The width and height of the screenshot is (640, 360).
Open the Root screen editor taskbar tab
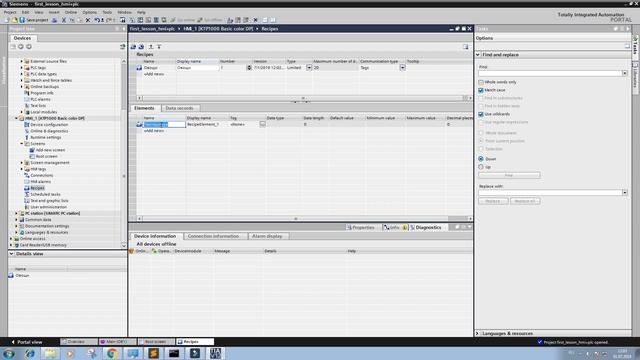point(156,342)
